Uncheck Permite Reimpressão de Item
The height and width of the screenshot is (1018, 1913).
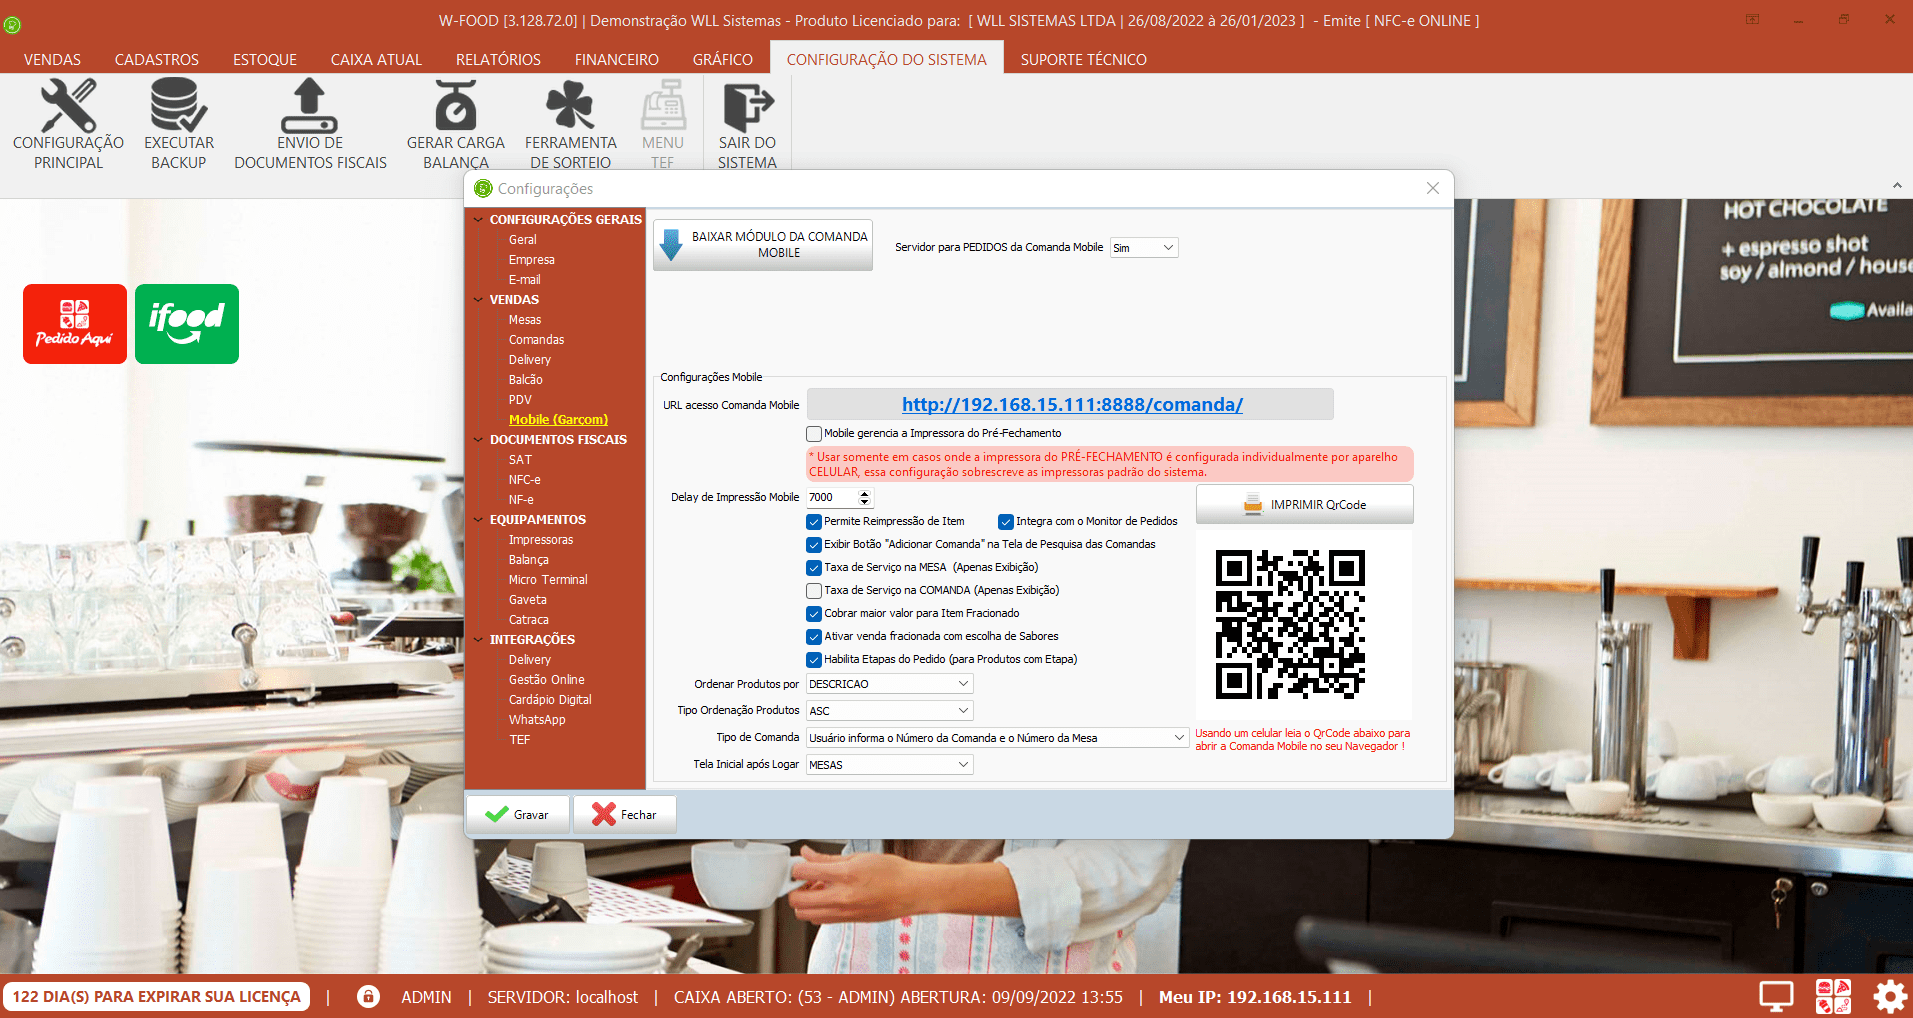tap(814, 522)
